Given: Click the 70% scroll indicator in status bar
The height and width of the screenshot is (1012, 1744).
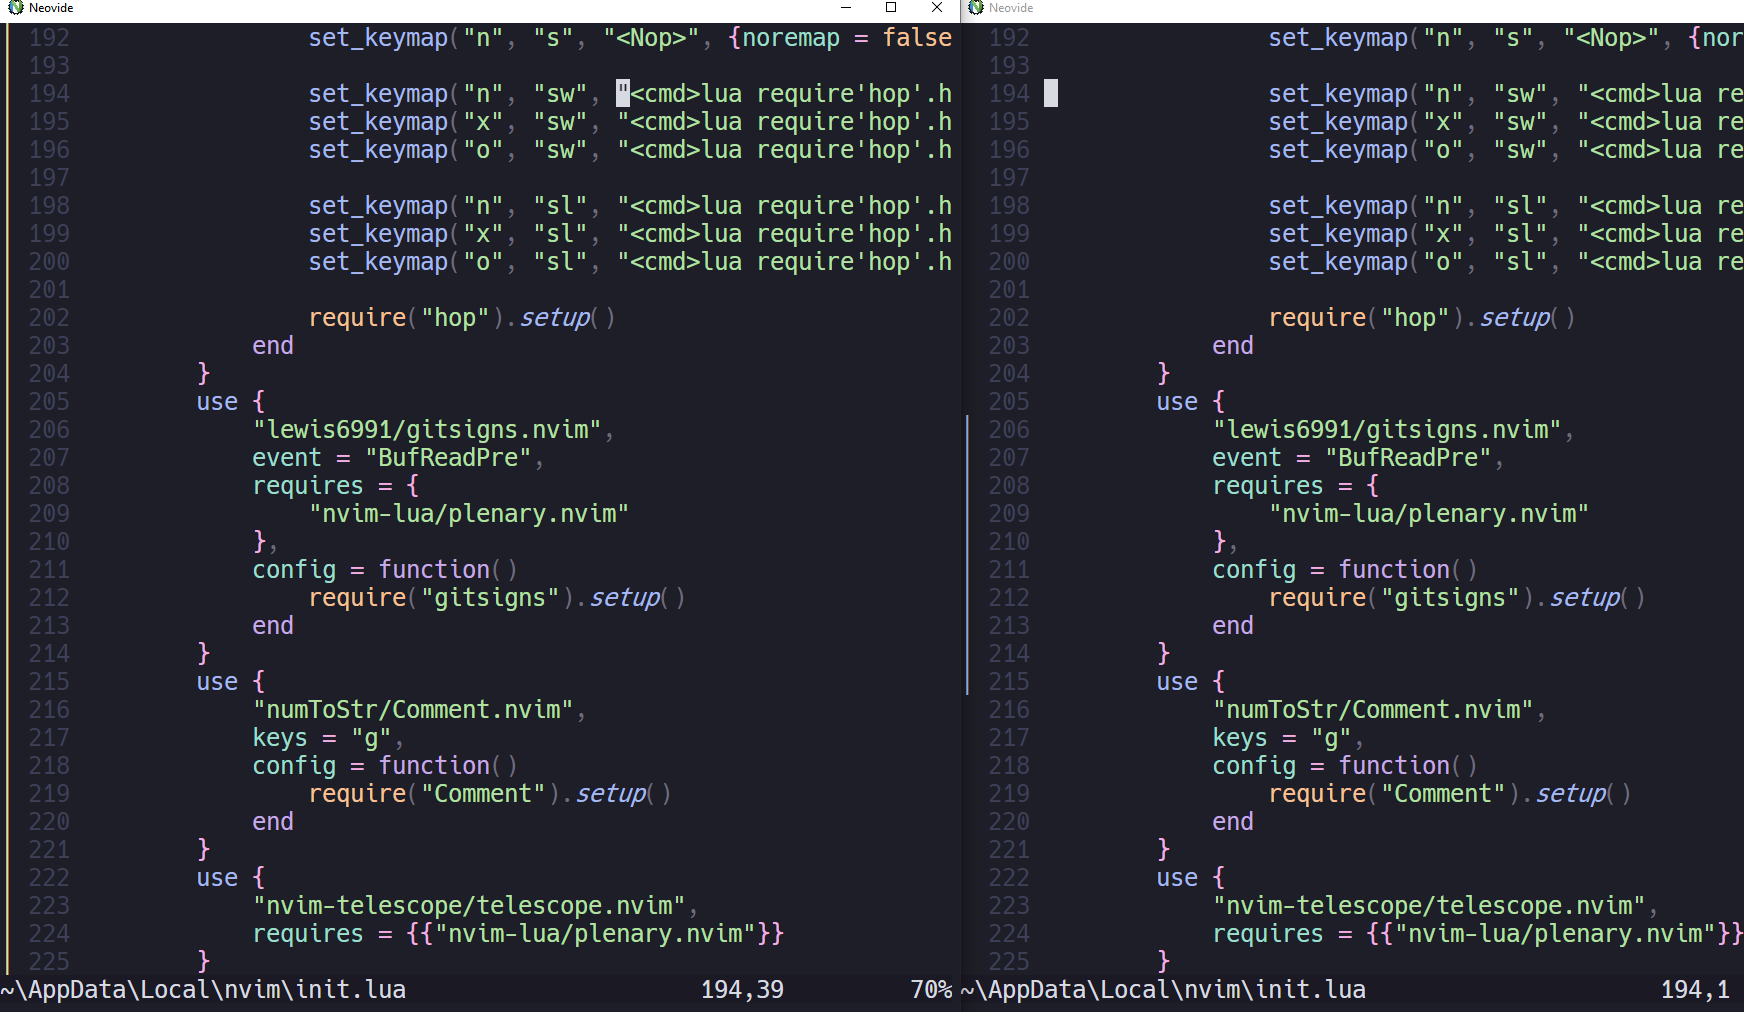Looking at the screenshot, I should click(929, 989).
